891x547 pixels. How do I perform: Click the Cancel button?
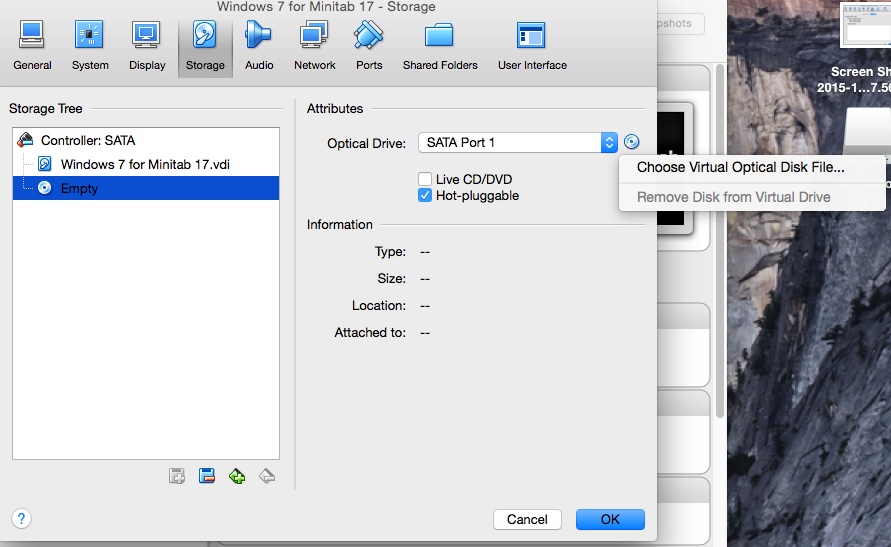(x=527, y=519)
